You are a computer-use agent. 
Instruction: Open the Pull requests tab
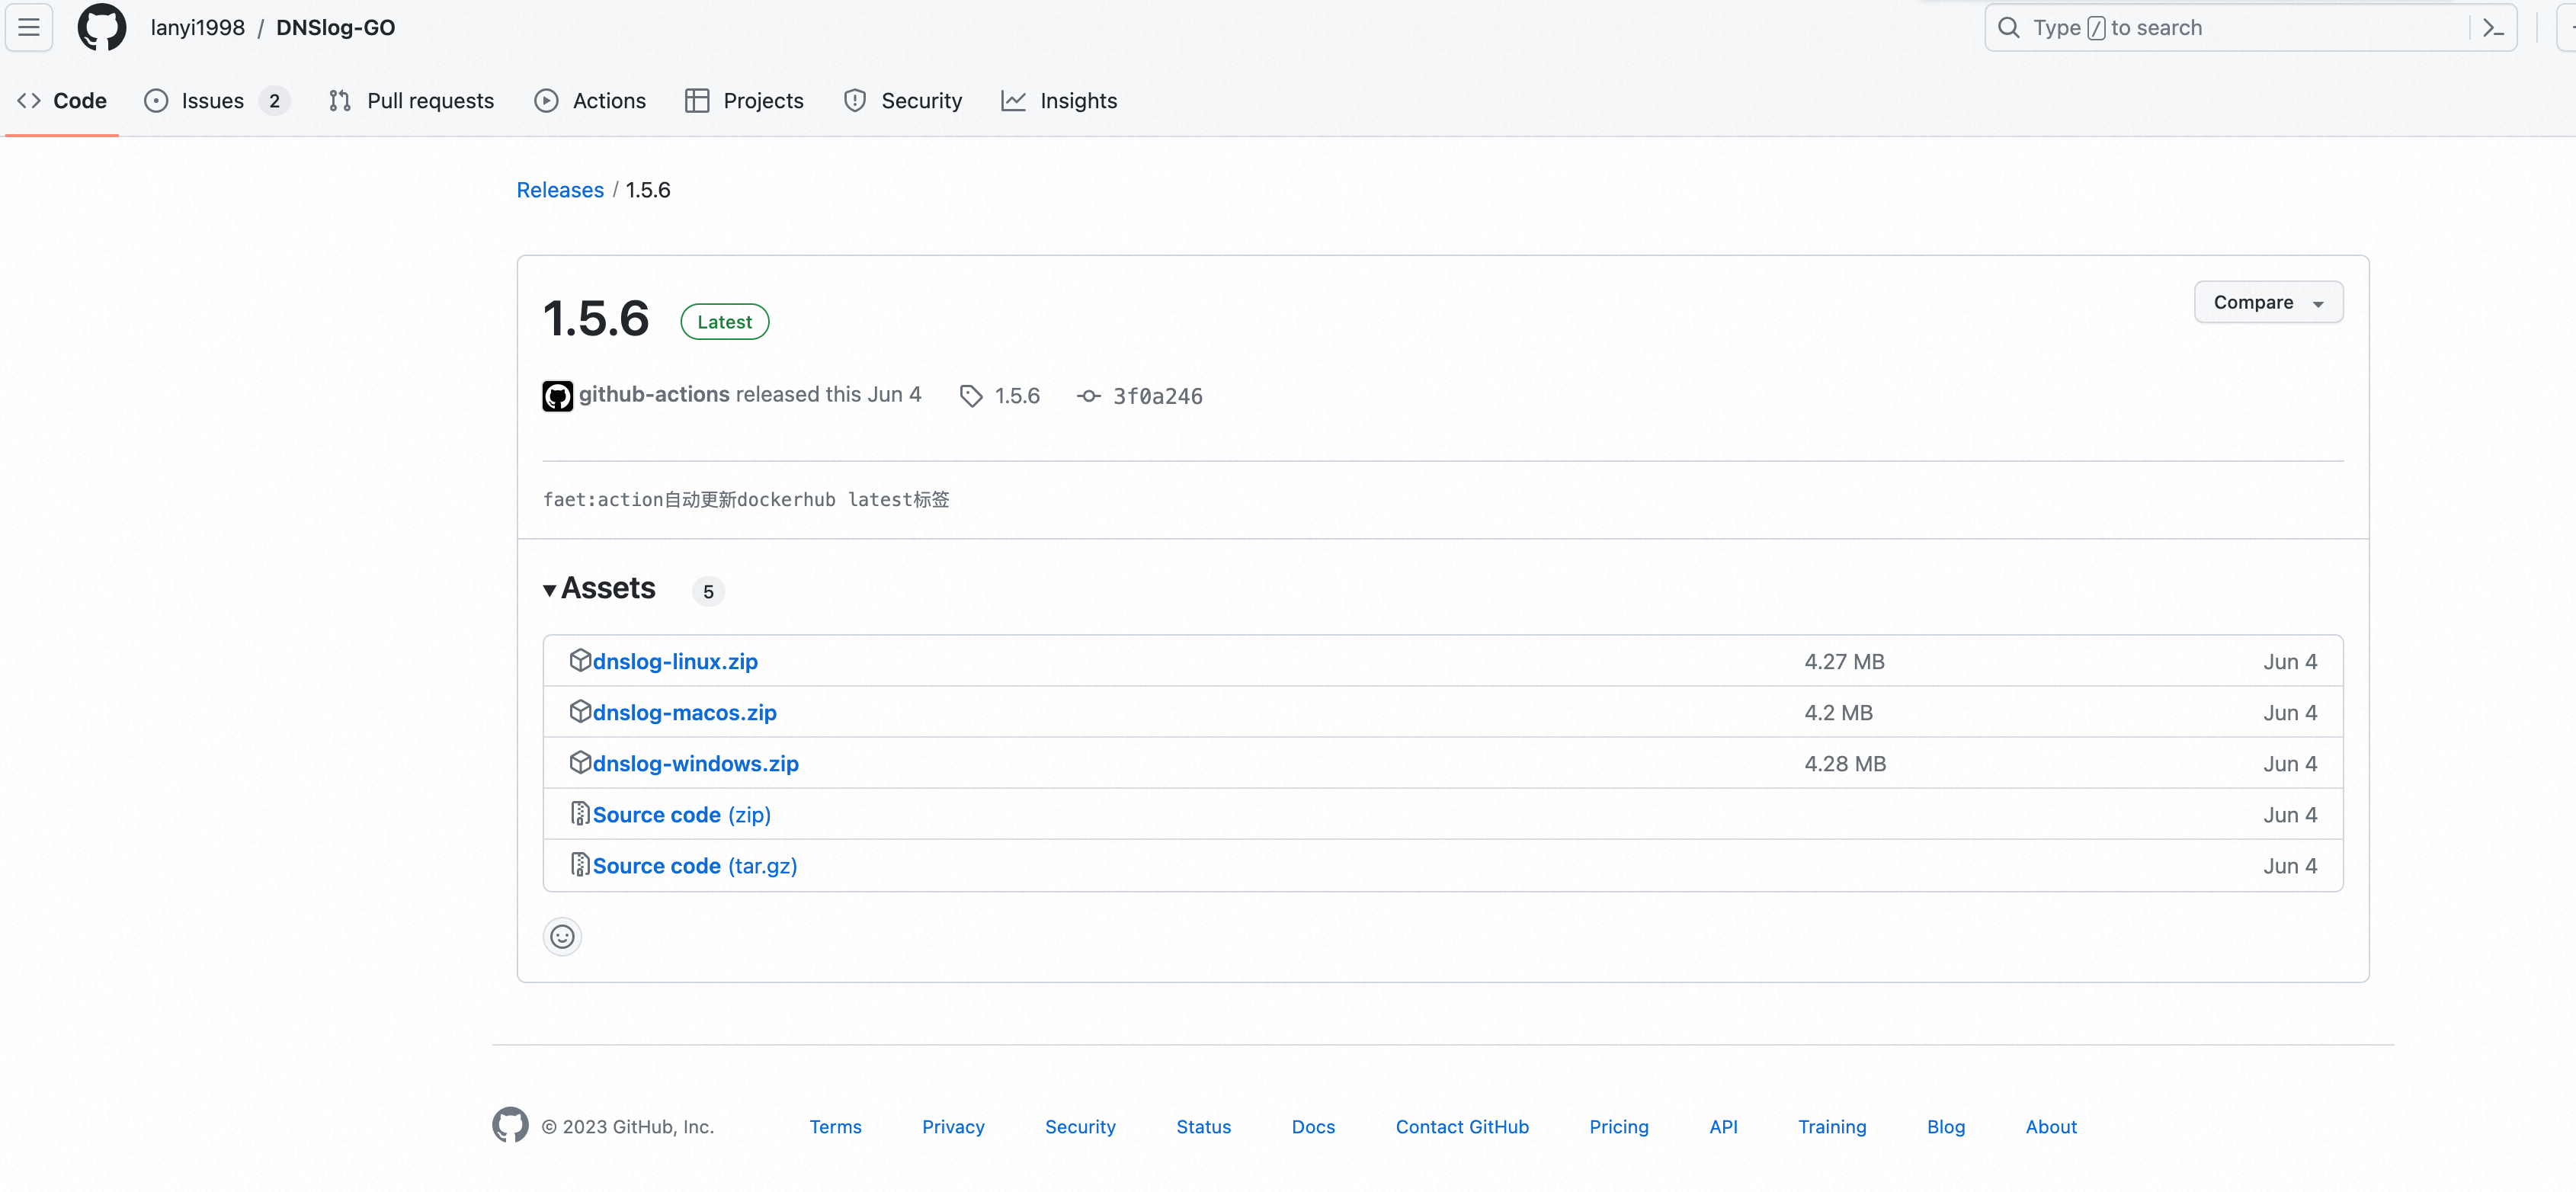(411, 100)
